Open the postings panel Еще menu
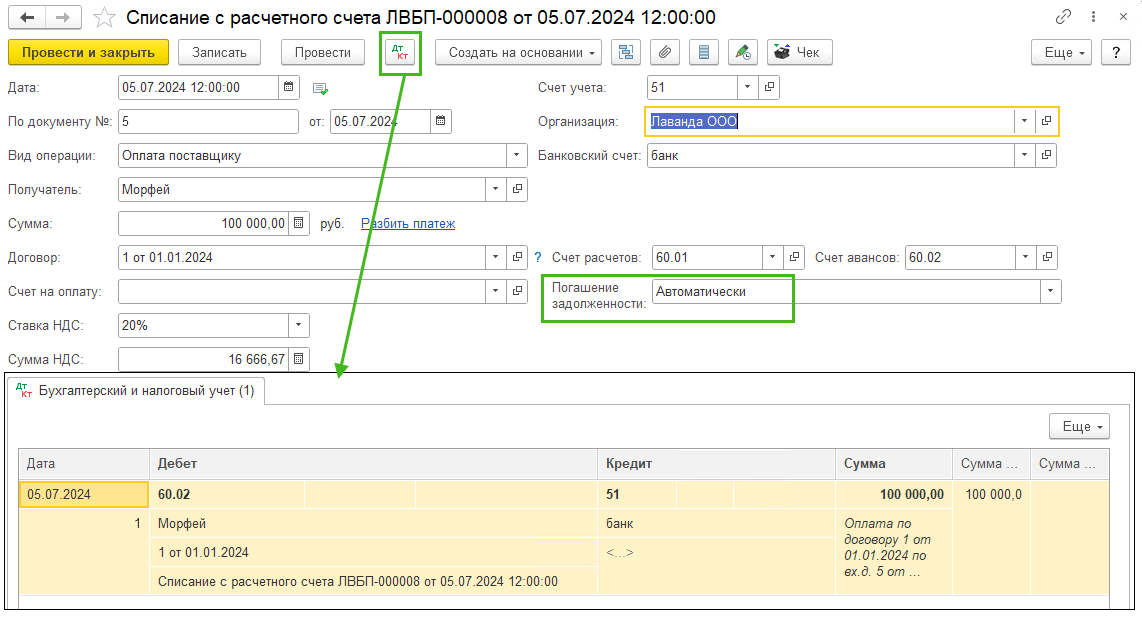1142x620 pixels. tap(1079, 426)
